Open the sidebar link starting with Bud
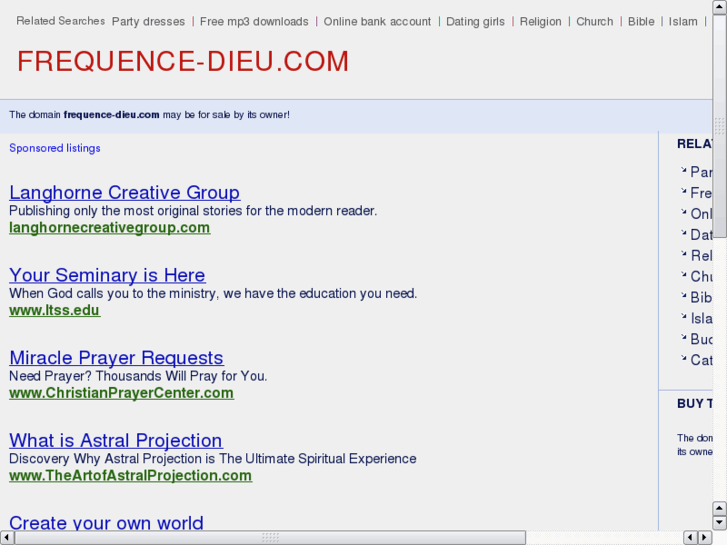Screen dimensions: 727x545 click(x=701, y=339)
